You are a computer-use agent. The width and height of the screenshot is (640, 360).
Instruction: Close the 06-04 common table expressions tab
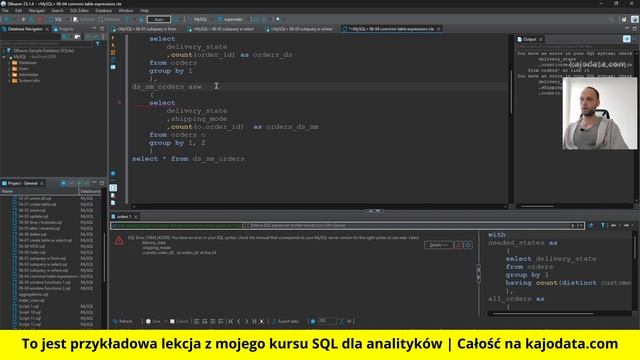(x=438, y=29)
